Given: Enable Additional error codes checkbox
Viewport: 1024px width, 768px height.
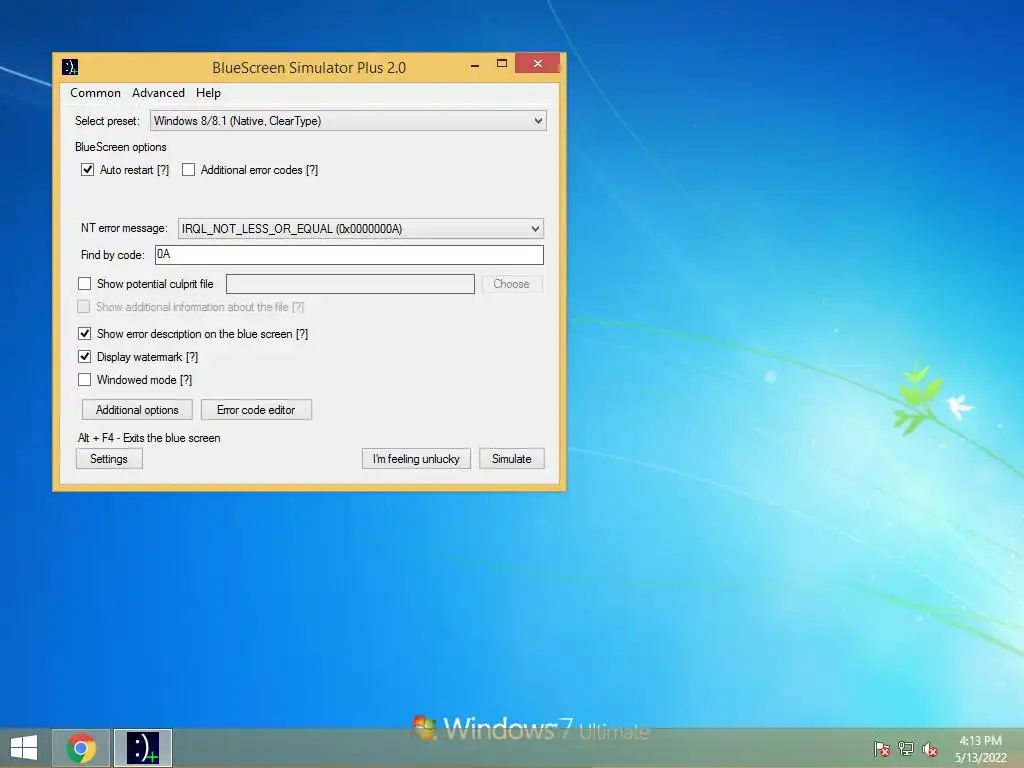Looking at the screenshot, I should (x=189, y=170).
